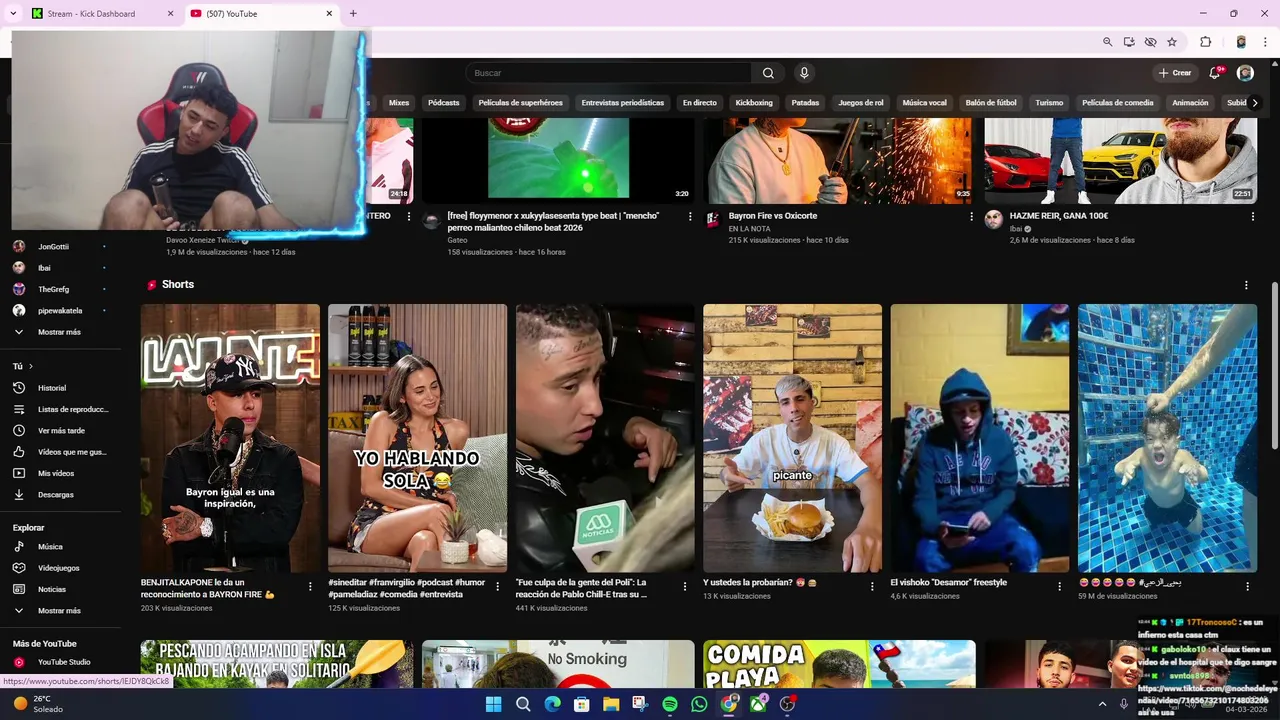The height and width of the screenshot is (720, 1280).
Task: Open HAZME REIR, GANA 100€ title
Action: coord(1059,216)
